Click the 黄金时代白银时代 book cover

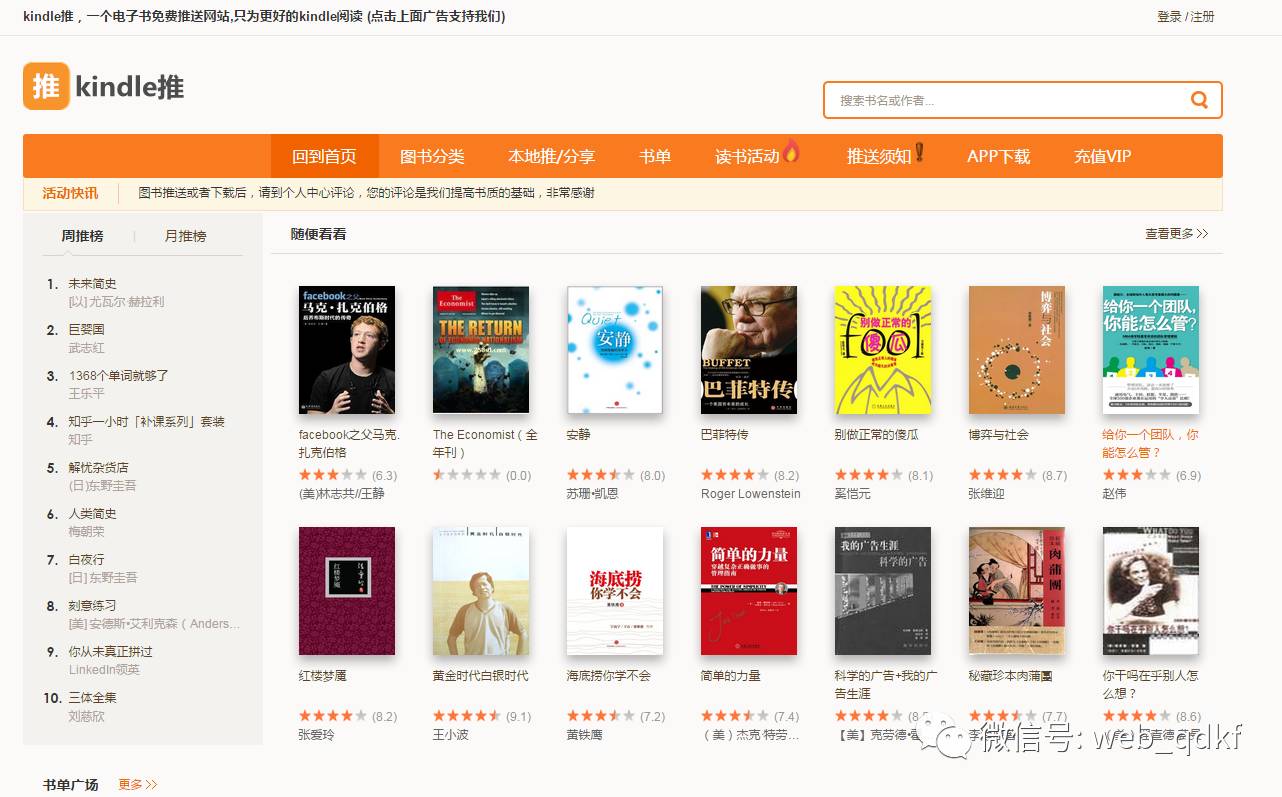click(481, 591)
